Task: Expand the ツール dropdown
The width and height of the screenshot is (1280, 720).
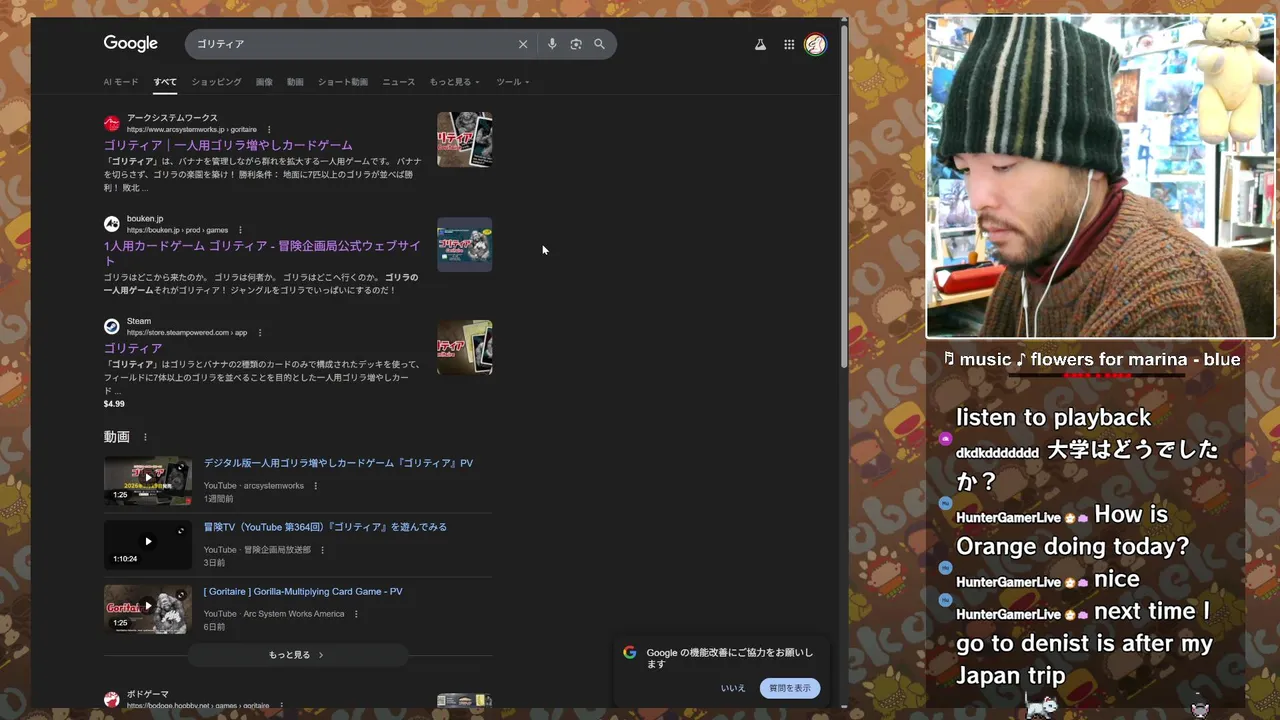Action: (x=513, y=82)
